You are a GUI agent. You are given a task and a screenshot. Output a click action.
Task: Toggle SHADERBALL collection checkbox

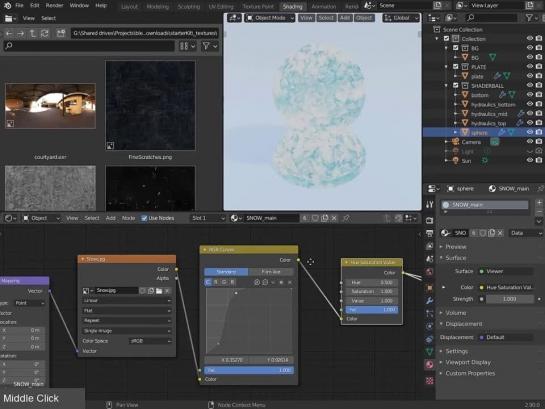(x=456, y=85)
